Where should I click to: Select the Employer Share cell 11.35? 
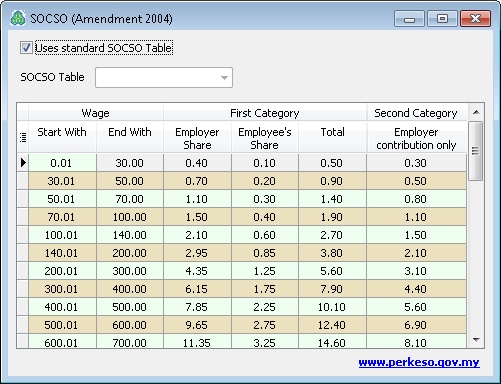197,341
